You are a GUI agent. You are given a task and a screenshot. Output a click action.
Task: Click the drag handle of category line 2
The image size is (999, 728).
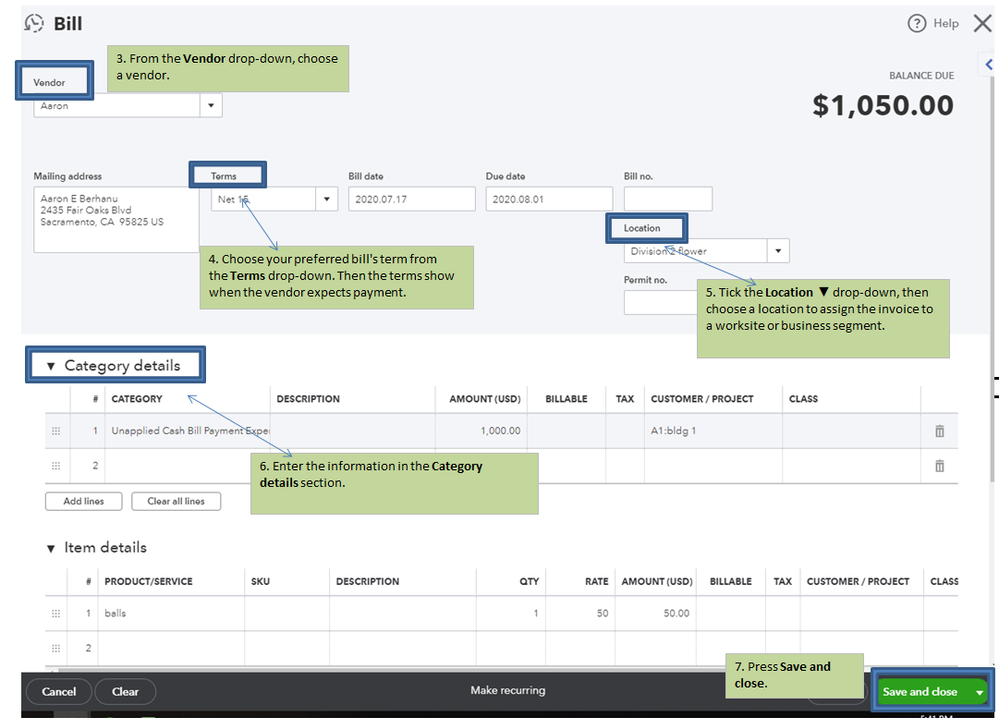[56, 466]
